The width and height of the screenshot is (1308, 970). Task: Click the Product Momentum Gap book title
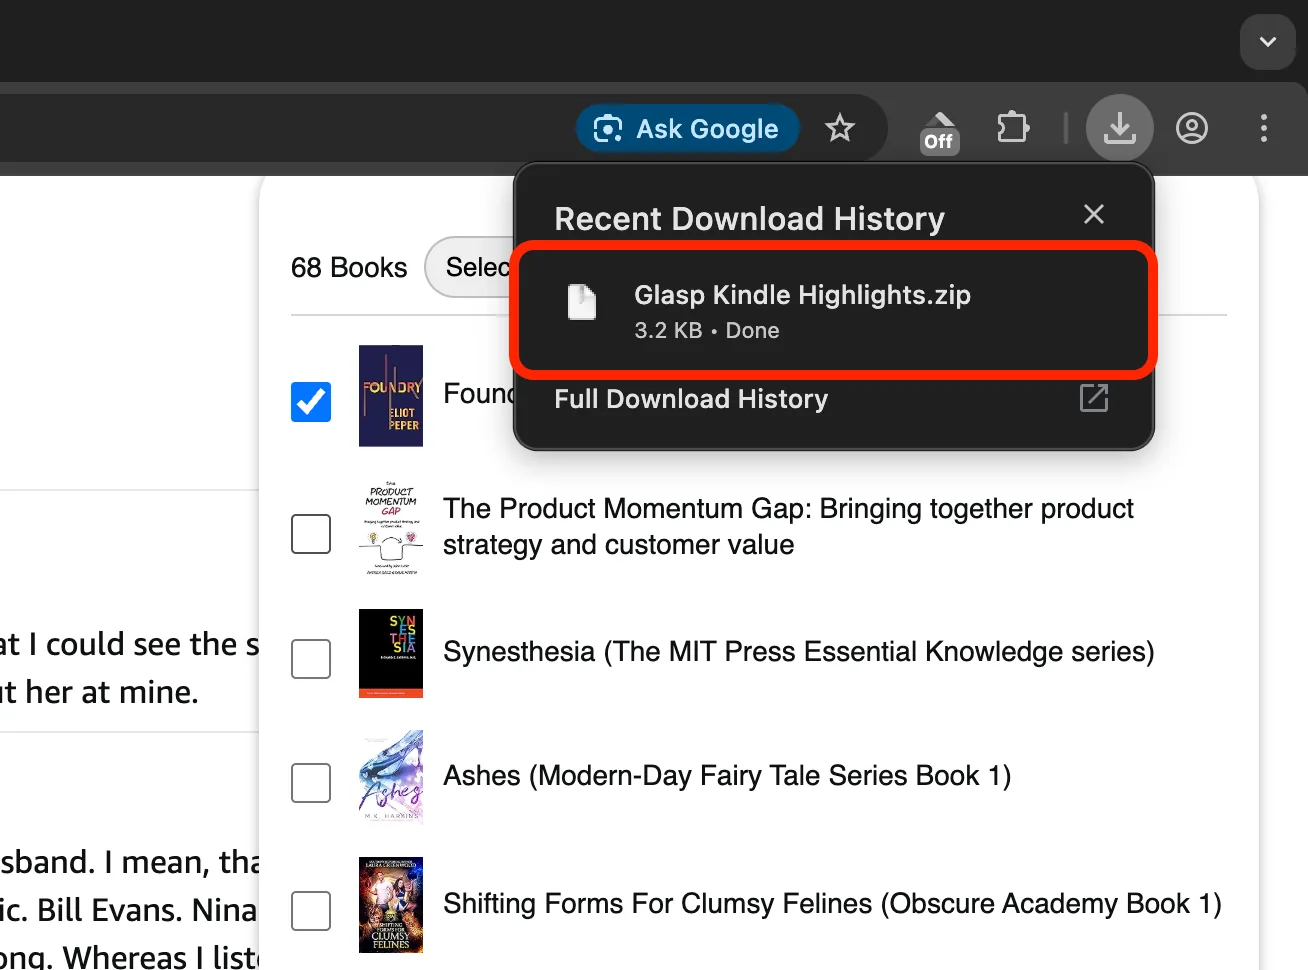coord(788,527)
